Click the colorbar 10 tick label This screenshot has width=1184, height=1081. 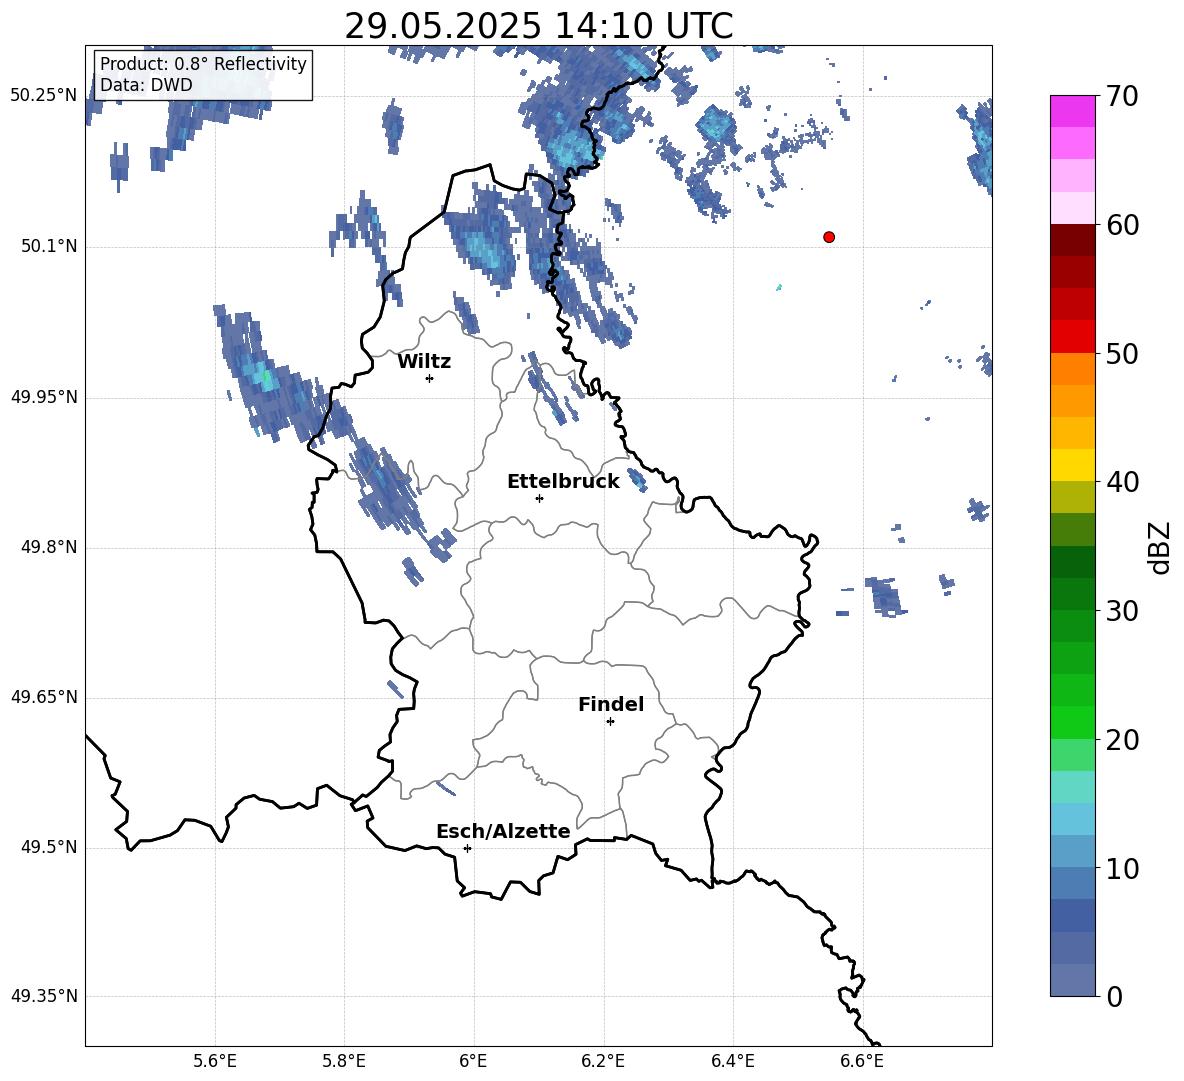(x=1122, y=868)
